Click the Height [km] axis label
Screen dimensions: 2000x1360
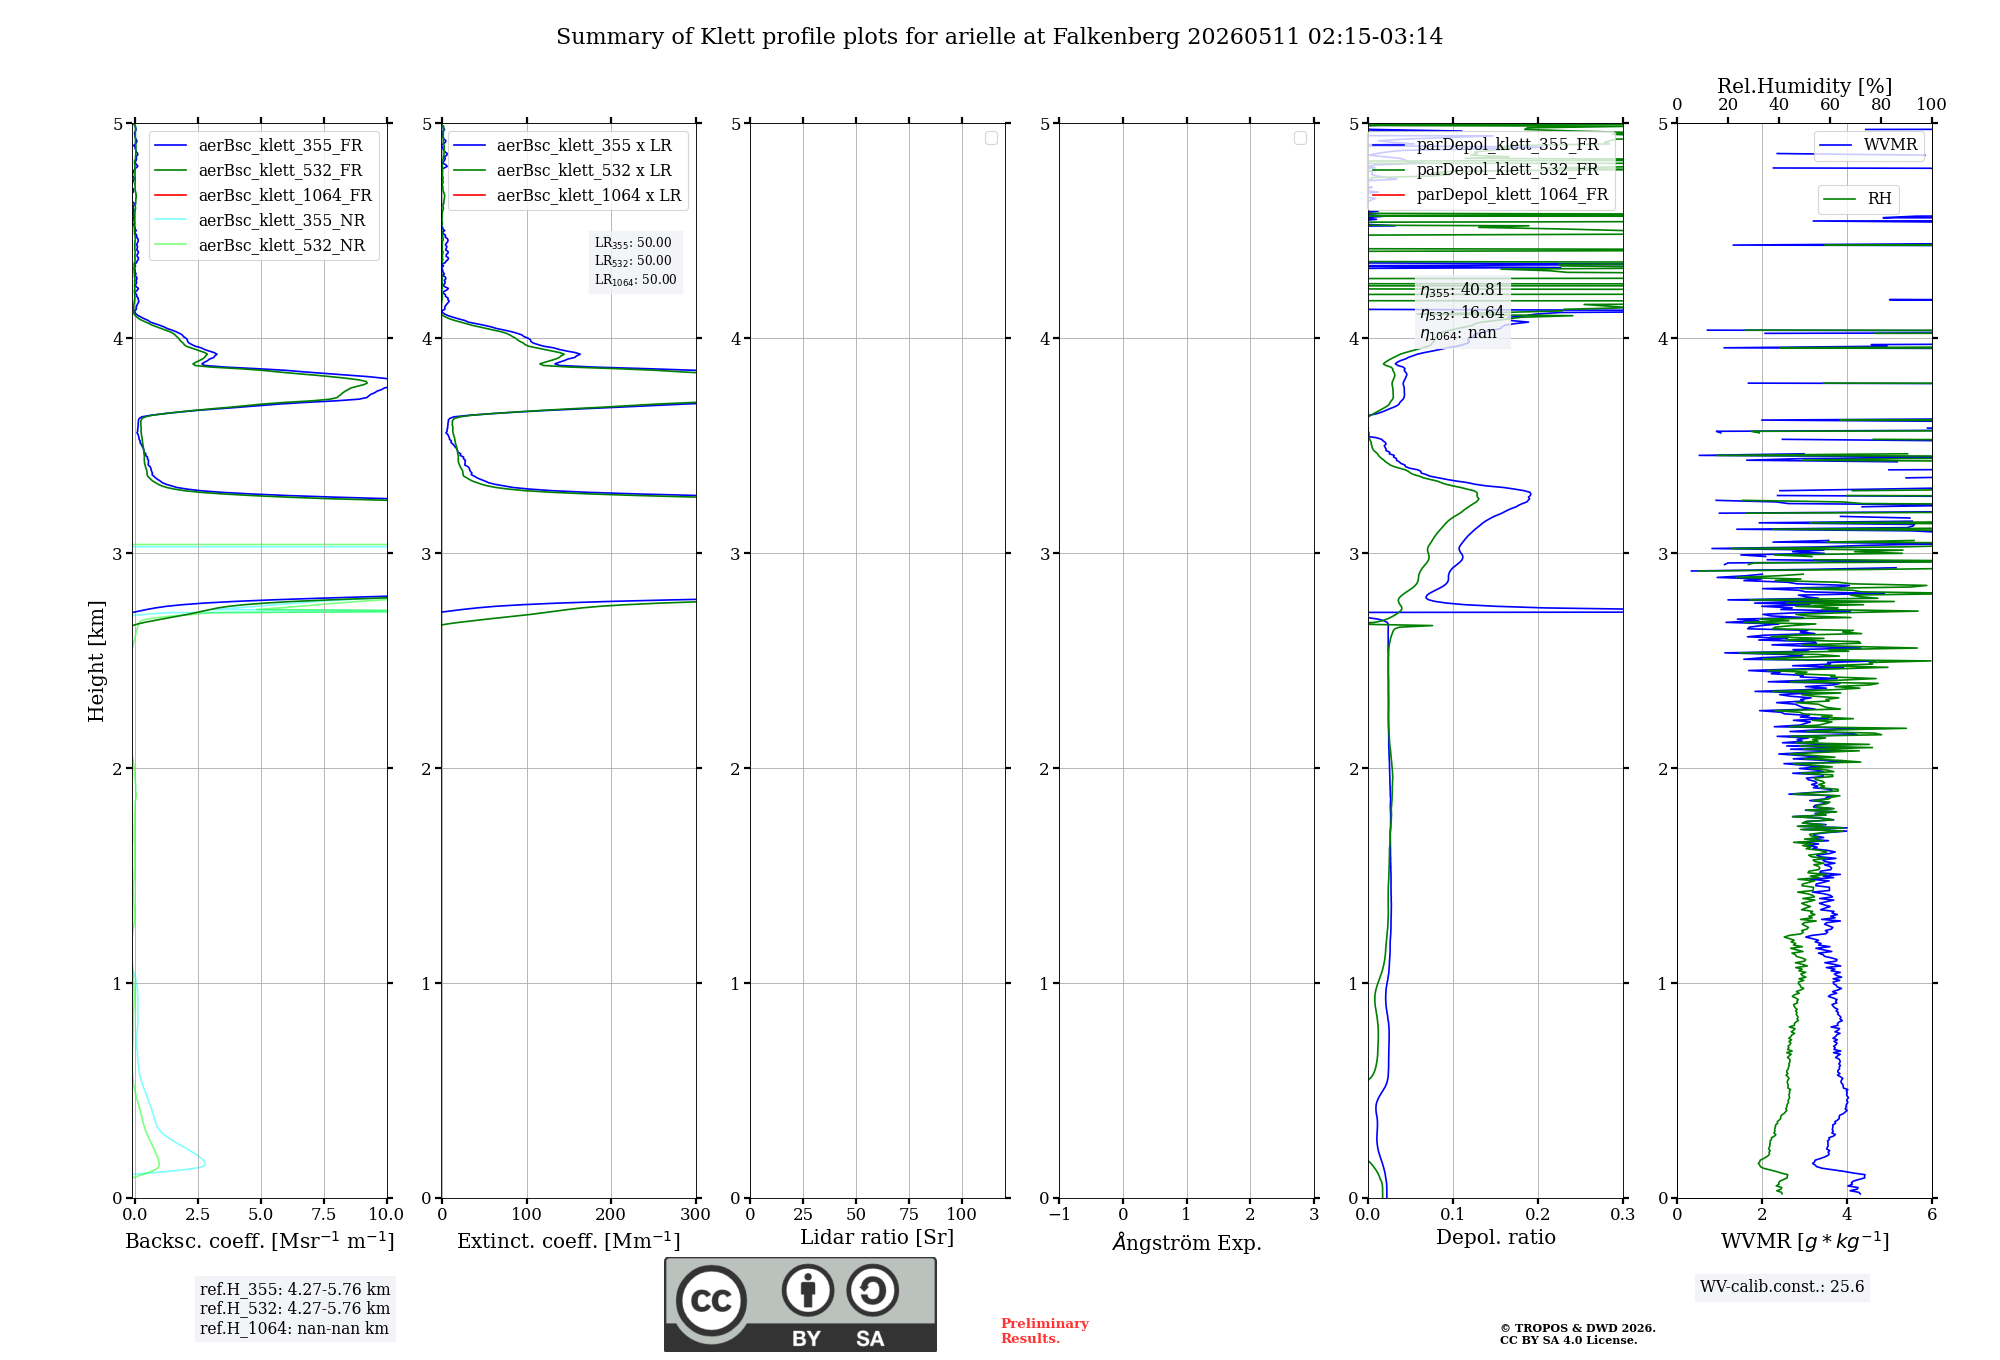click(x=96, y=661)
